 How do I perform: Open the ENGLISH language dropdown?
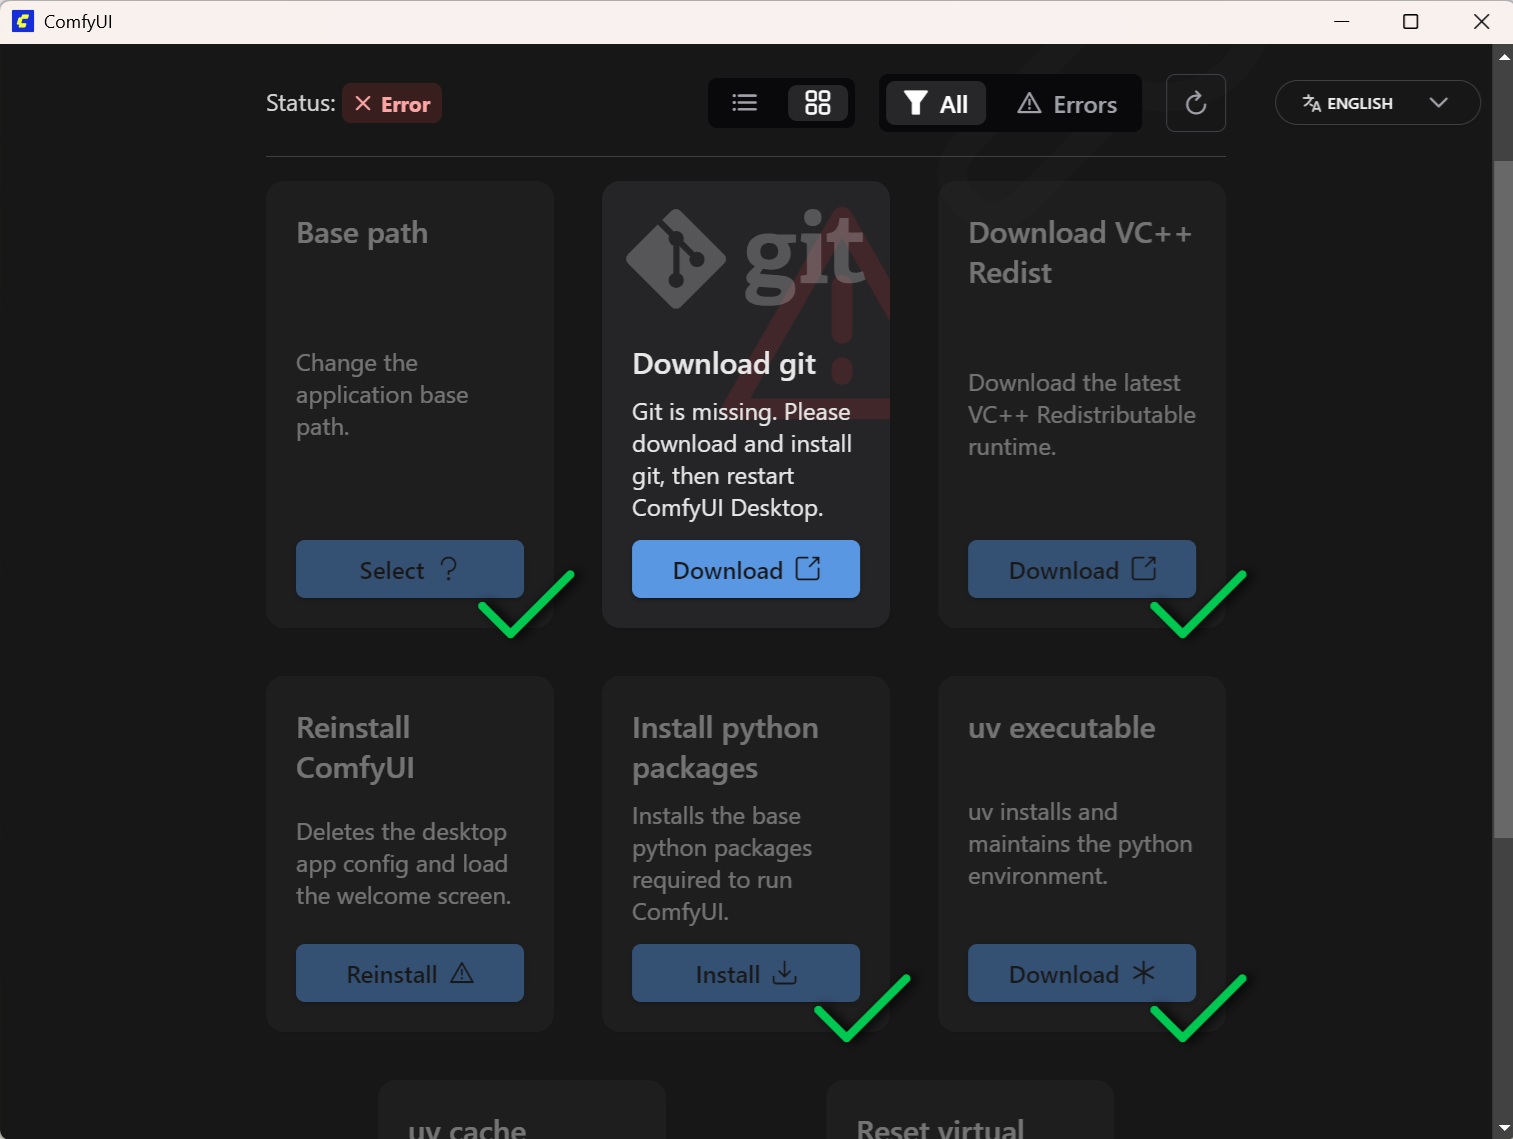(1377, 103)
